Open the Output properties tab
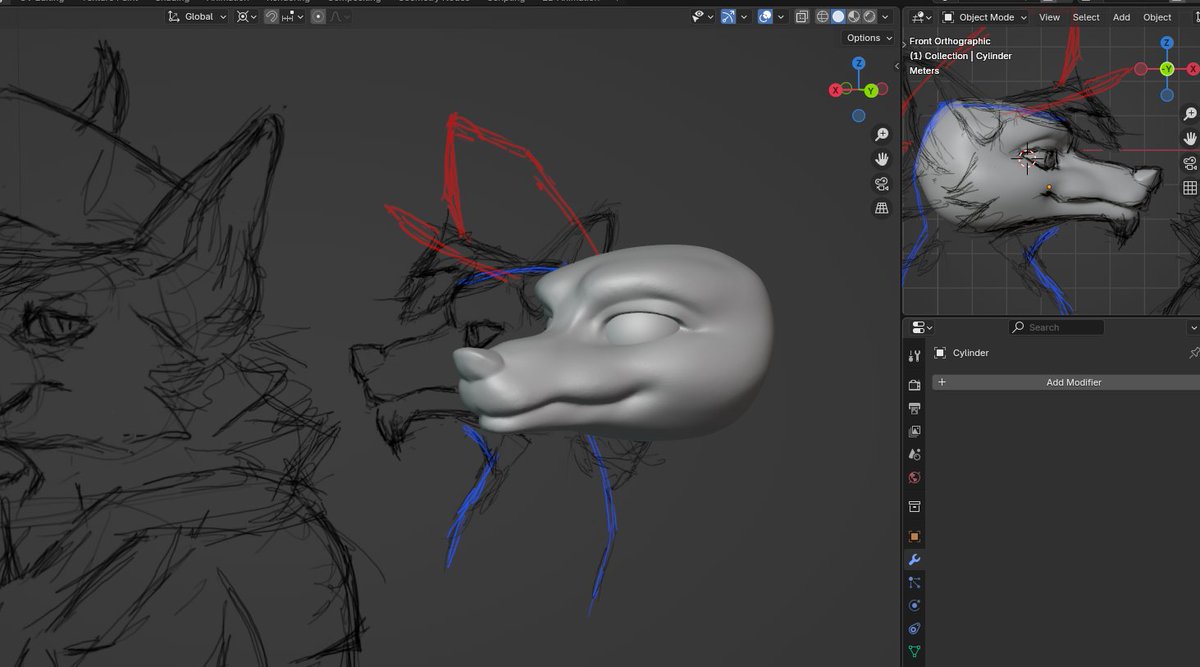This screenshot has height=667, width=1200. (x=914, y=408)
